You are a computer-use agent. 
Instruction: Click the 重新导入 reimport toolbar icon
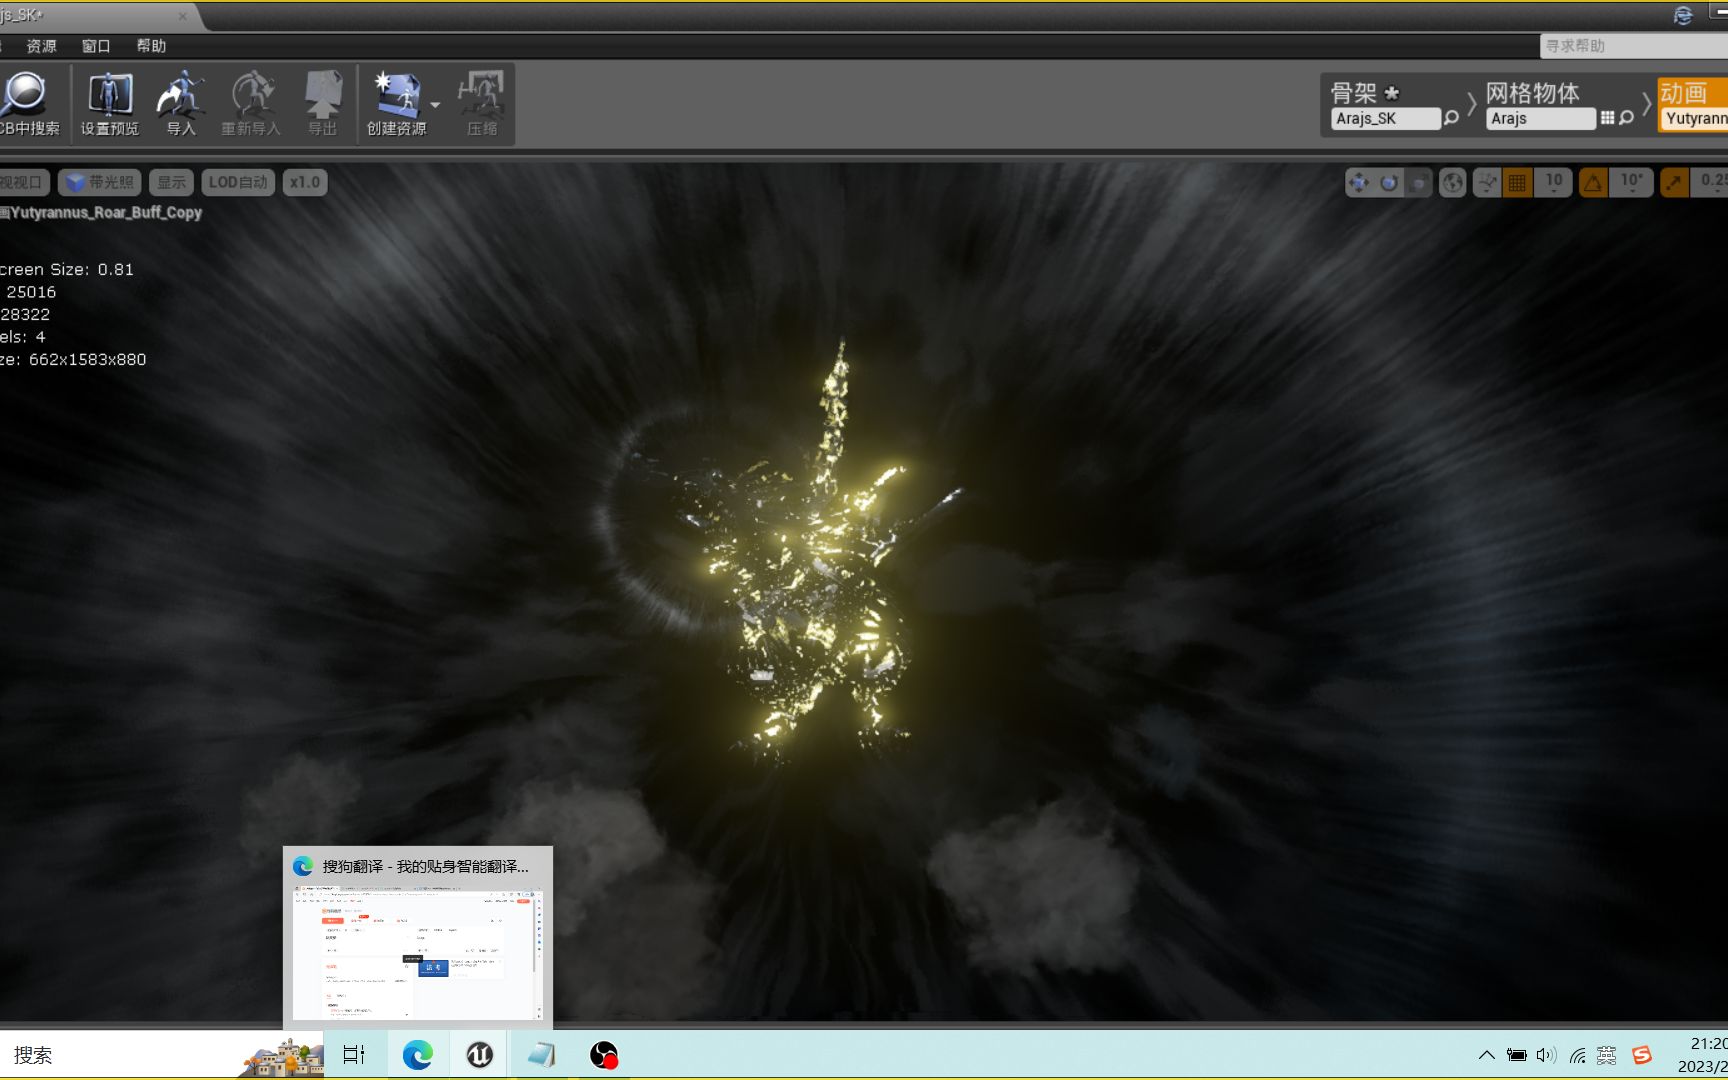click(x=251, y=104)
